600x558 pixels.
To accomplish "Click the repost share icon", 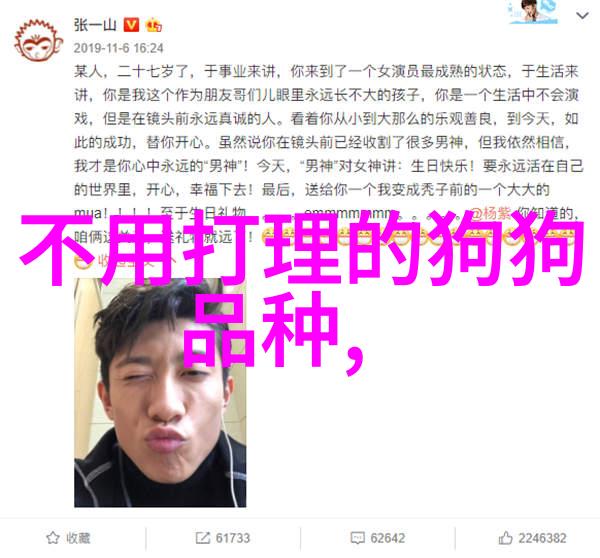I will coord(202,538).
